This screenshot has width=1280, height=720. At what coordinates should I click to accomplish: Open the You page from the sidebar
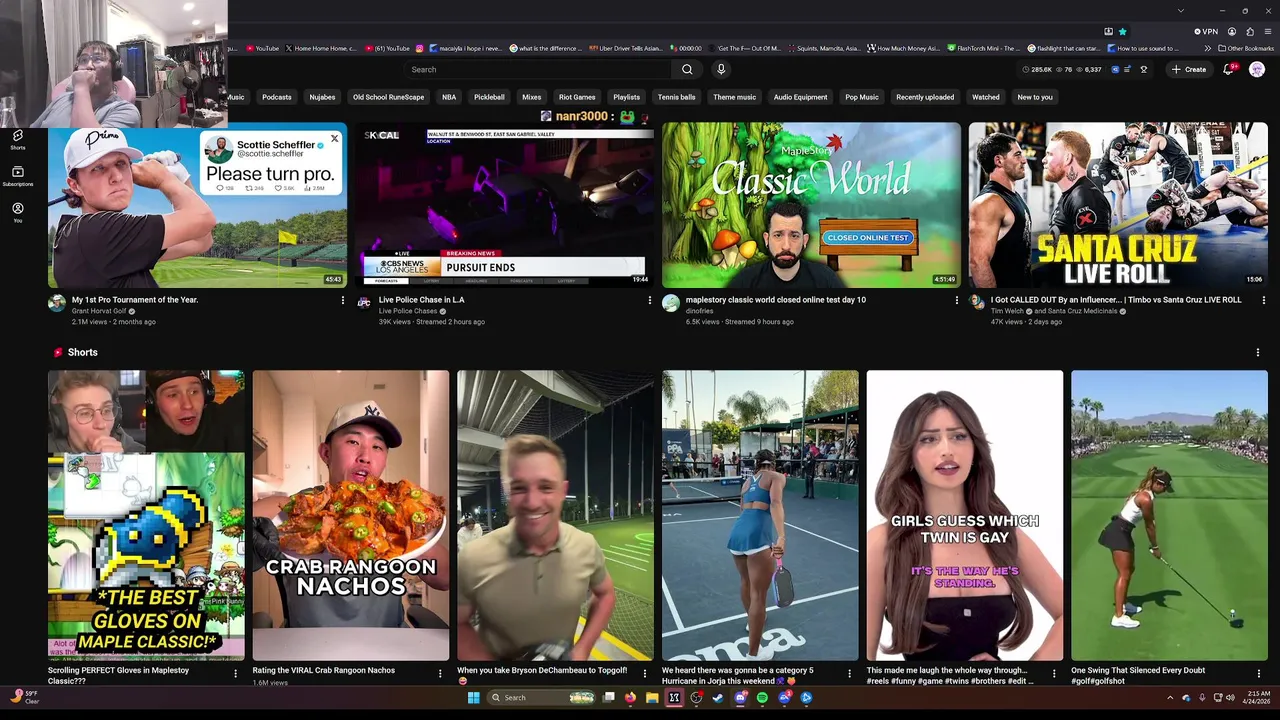pos(18,212)
